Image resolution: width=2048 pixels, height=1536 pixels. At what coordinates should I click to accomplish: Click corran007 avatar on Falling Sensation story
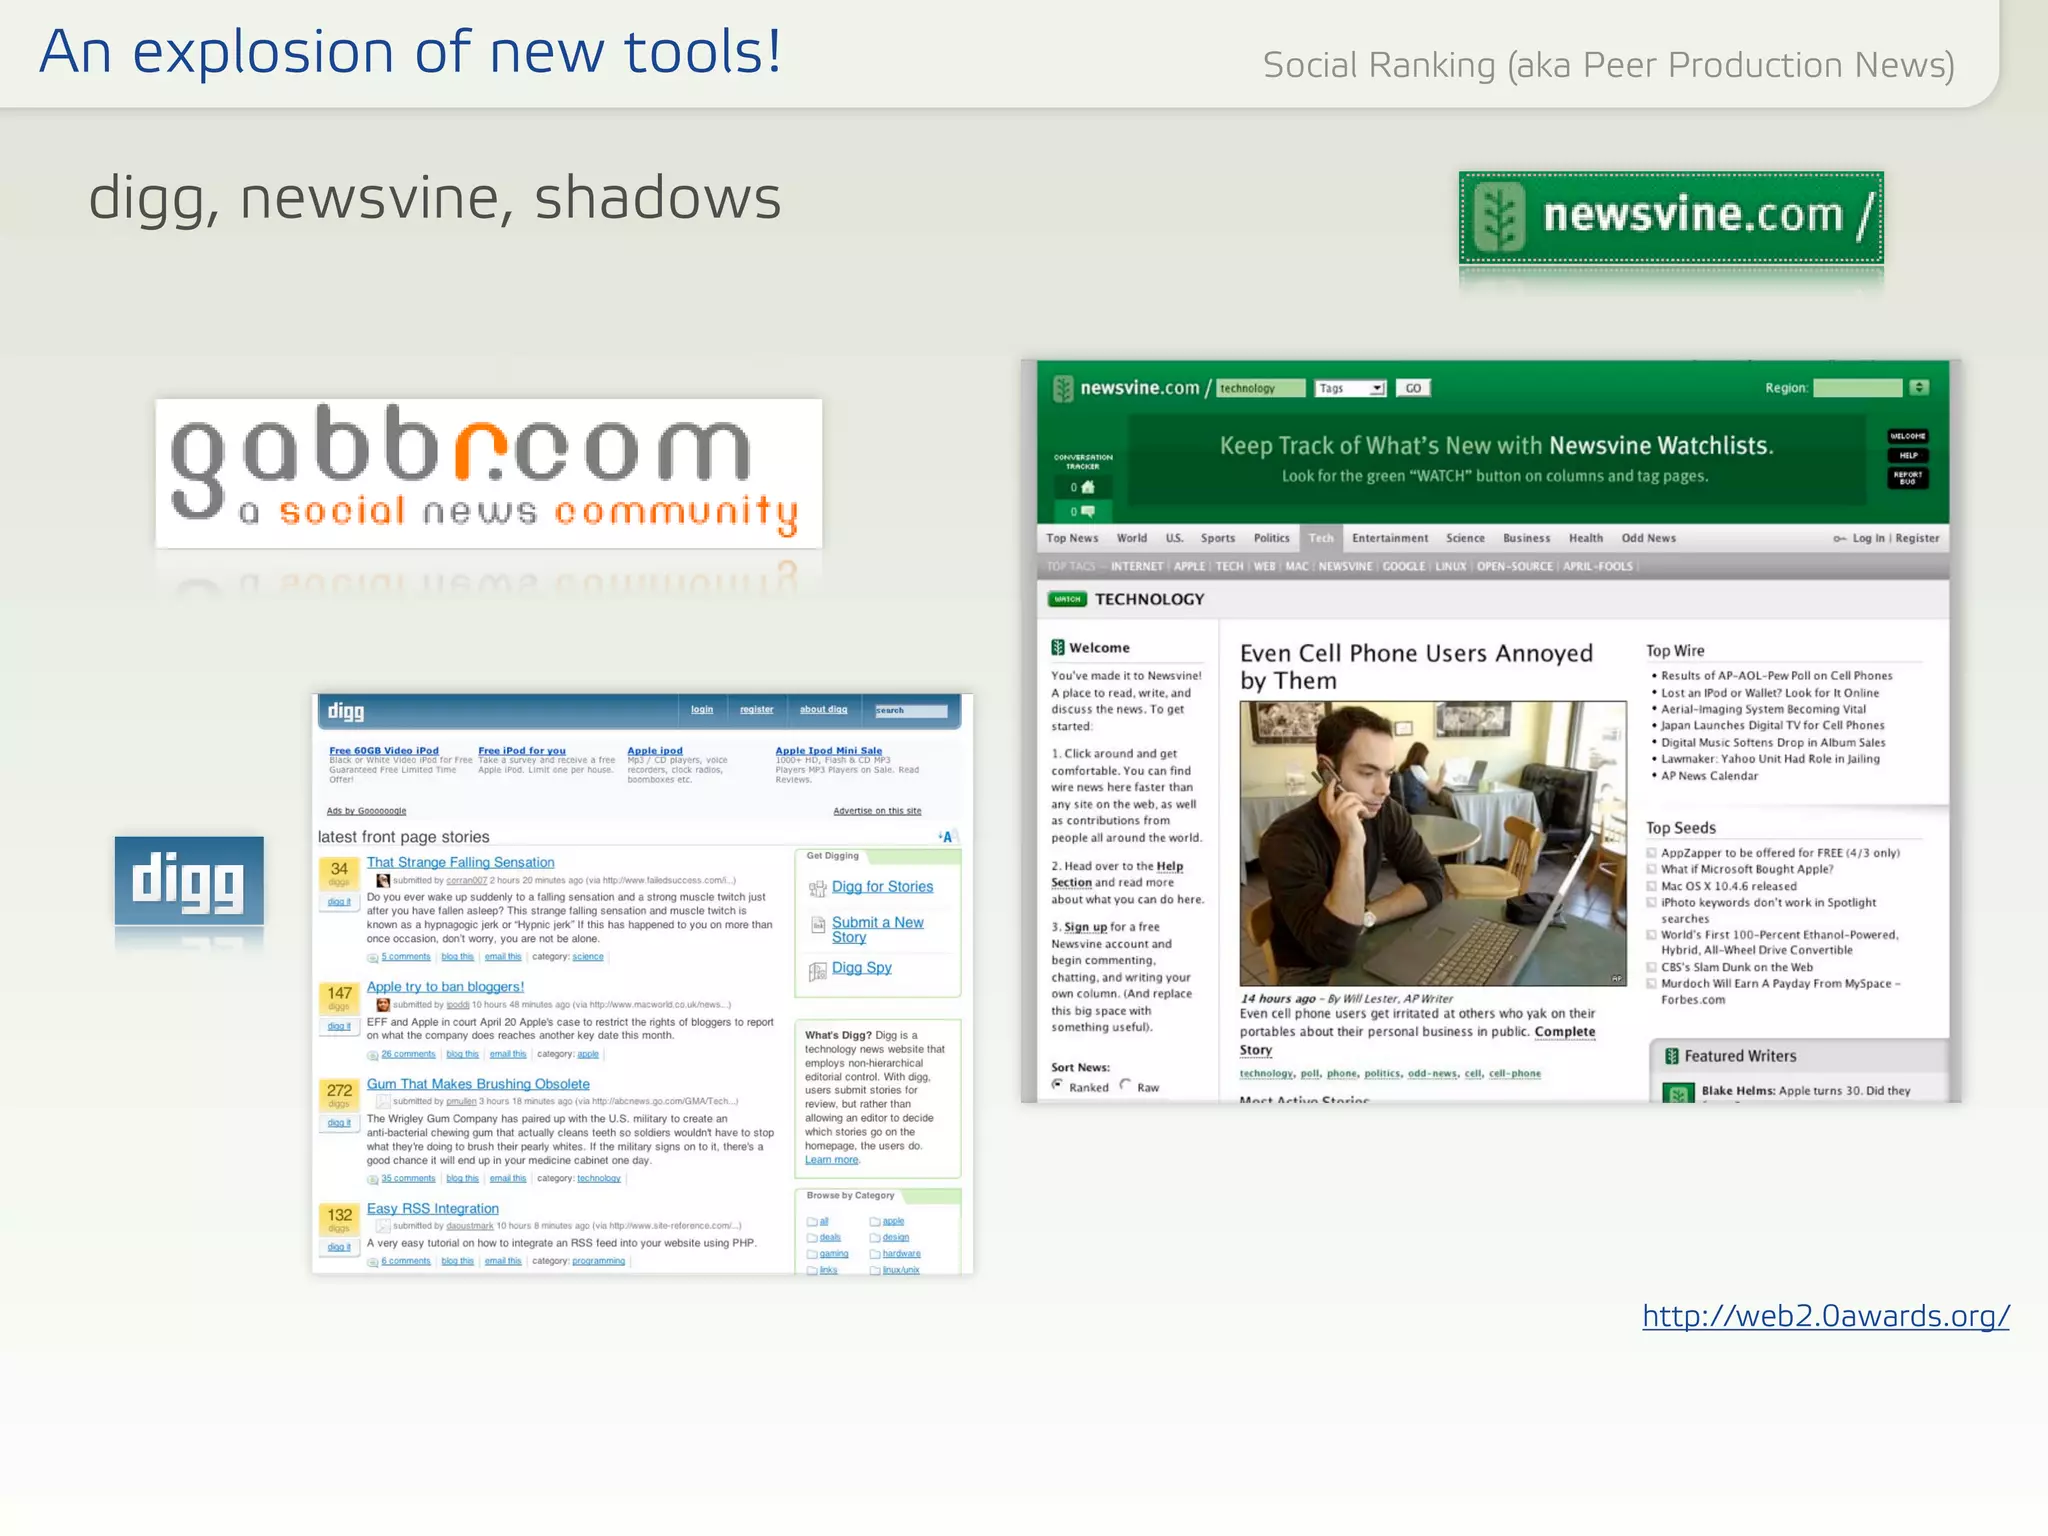click(x=382, y=880)
